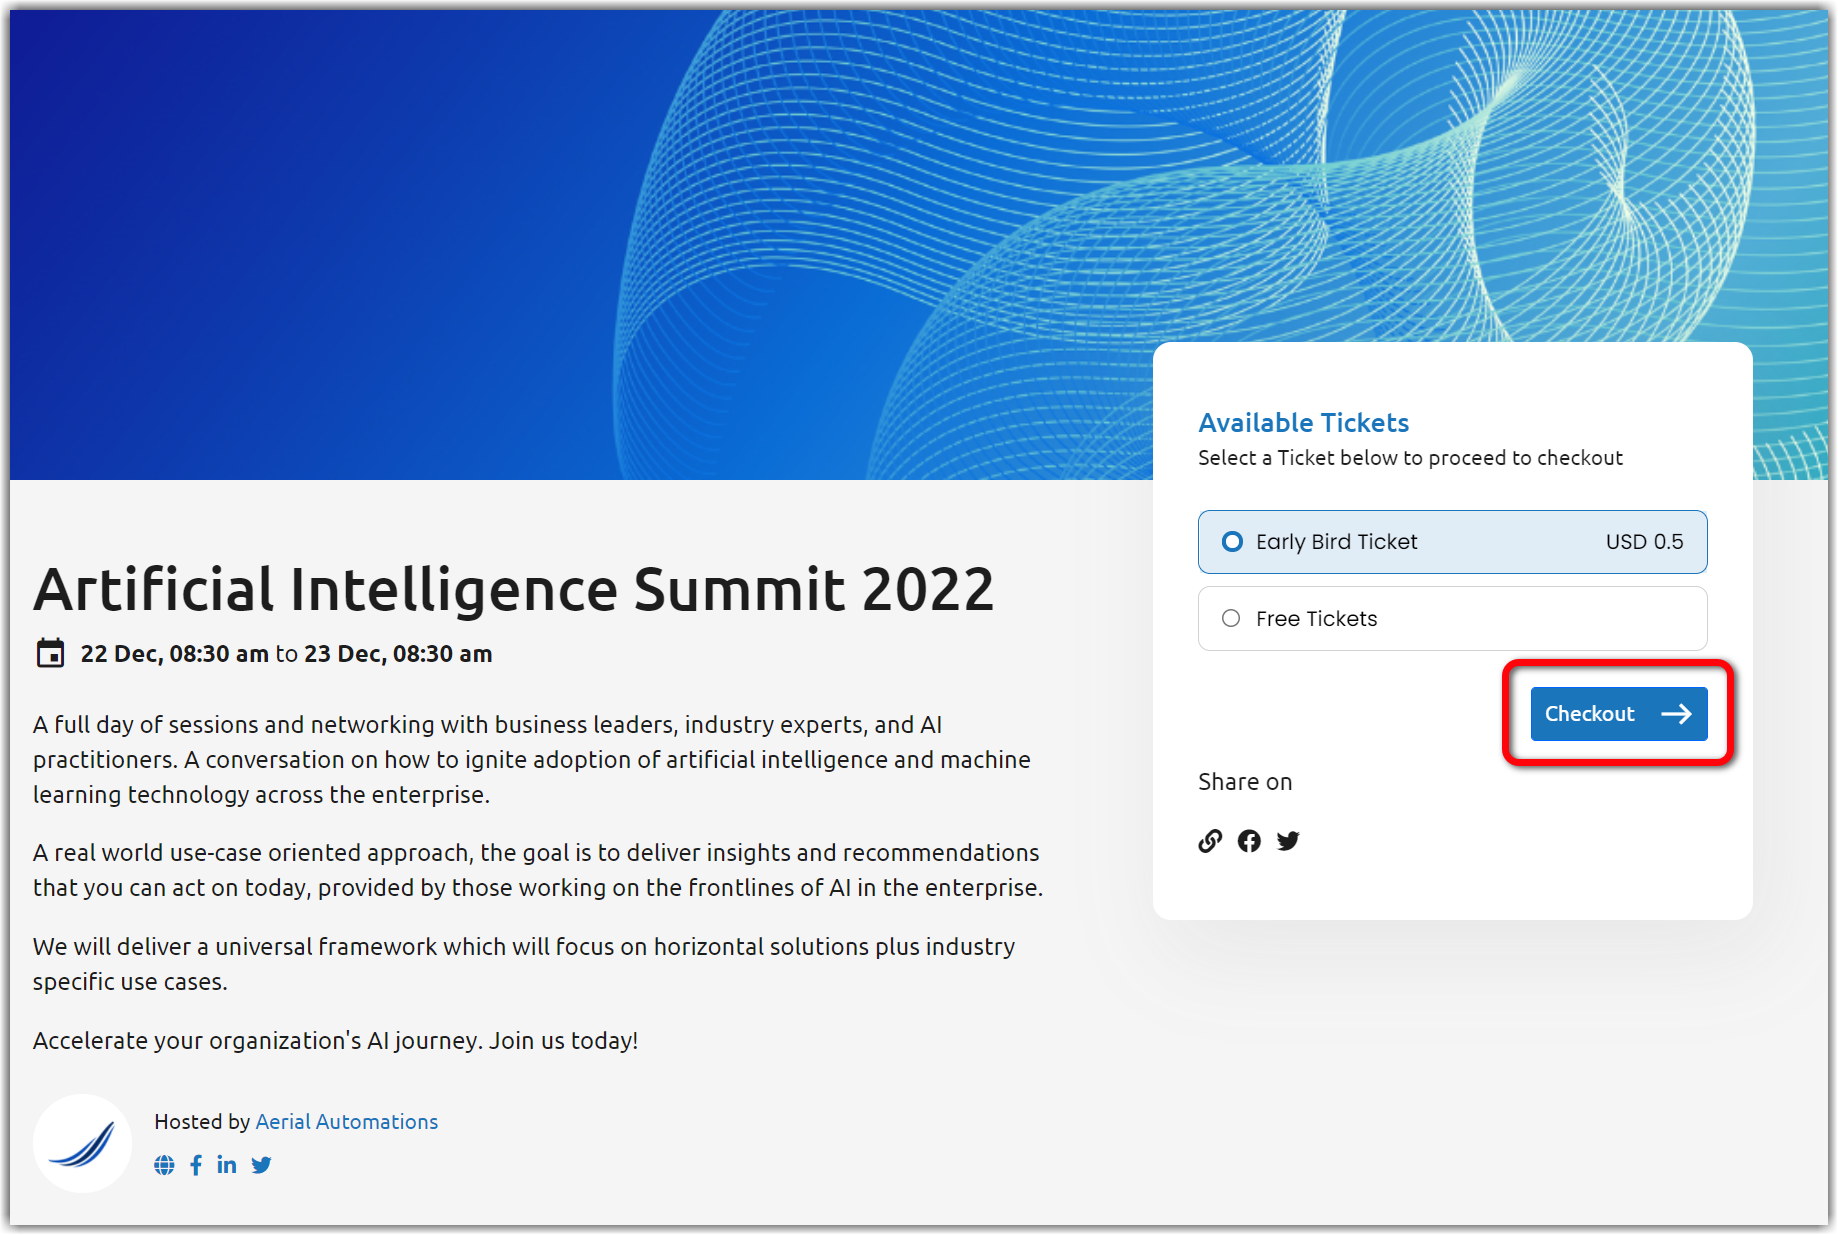Viewport: 1838px width, 1235px height.
Task: Click the USD 0.5 ticket price
Action: (x=1644, y=542)
